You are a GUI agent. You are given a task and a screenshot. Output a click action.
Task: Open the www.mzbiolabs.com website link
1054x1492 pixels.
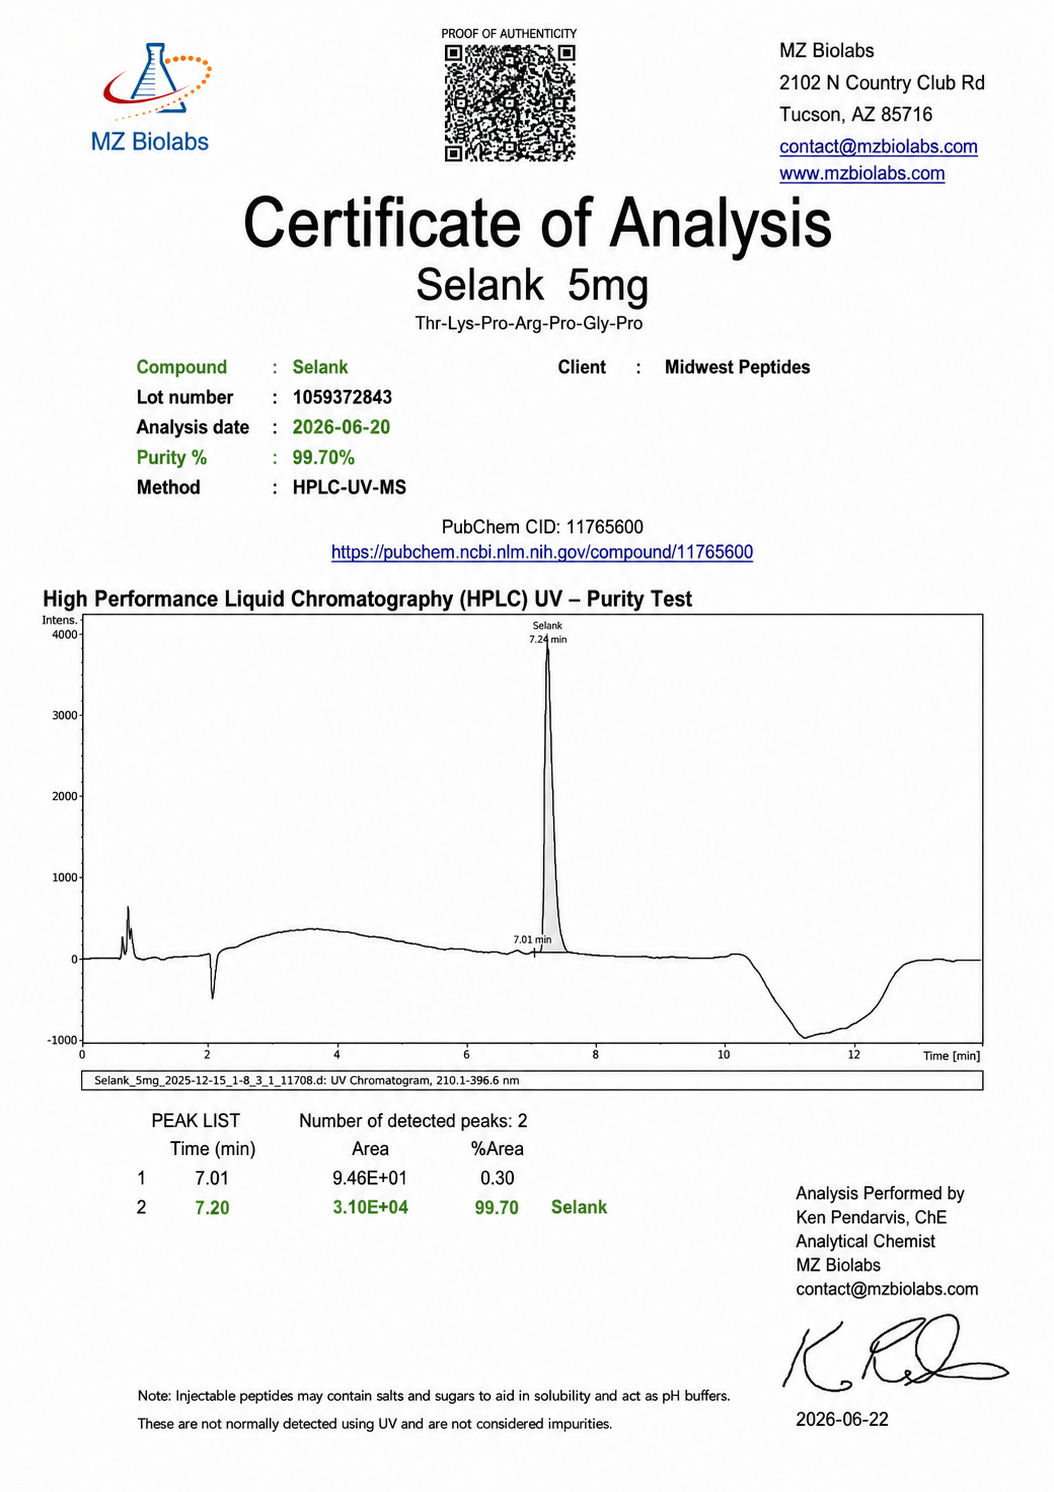862,173
